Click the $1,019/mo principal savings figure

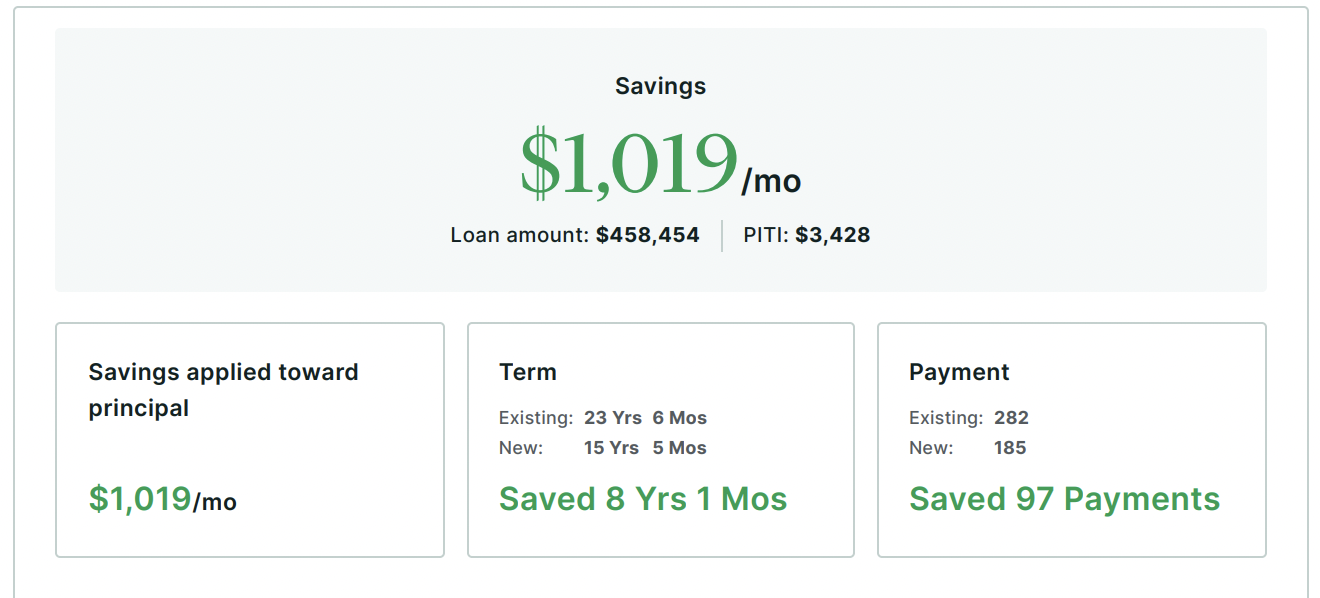tap(162, 499)
